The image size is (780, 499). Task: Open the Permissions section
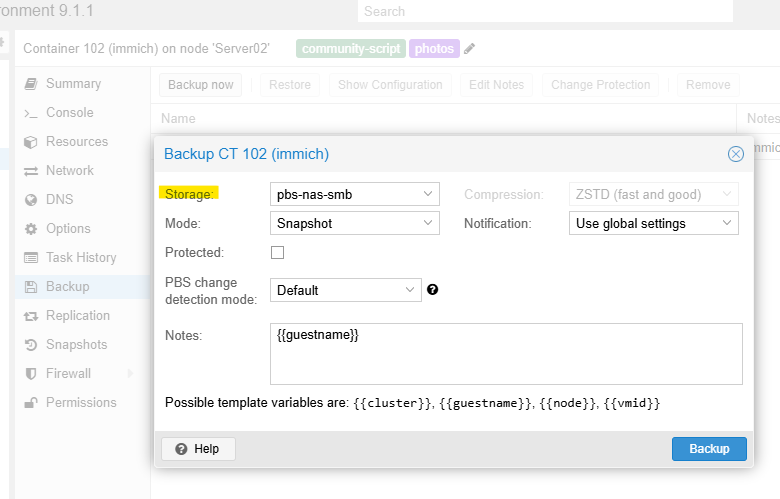(x=80, y=403)
